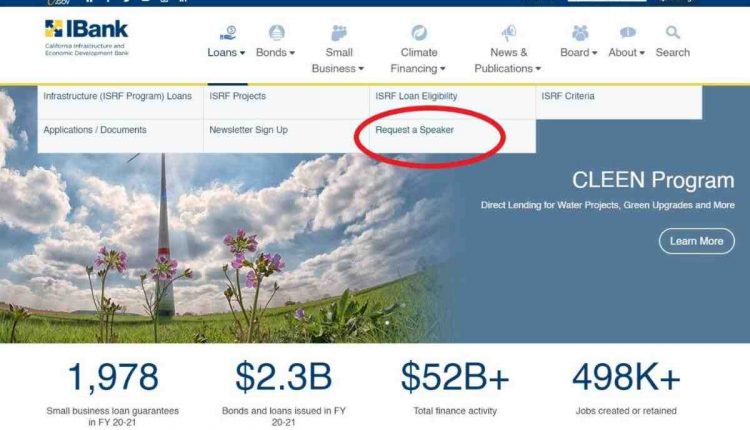
Task: Click the Climate Financing leaf icon
Action: [419, 33]
